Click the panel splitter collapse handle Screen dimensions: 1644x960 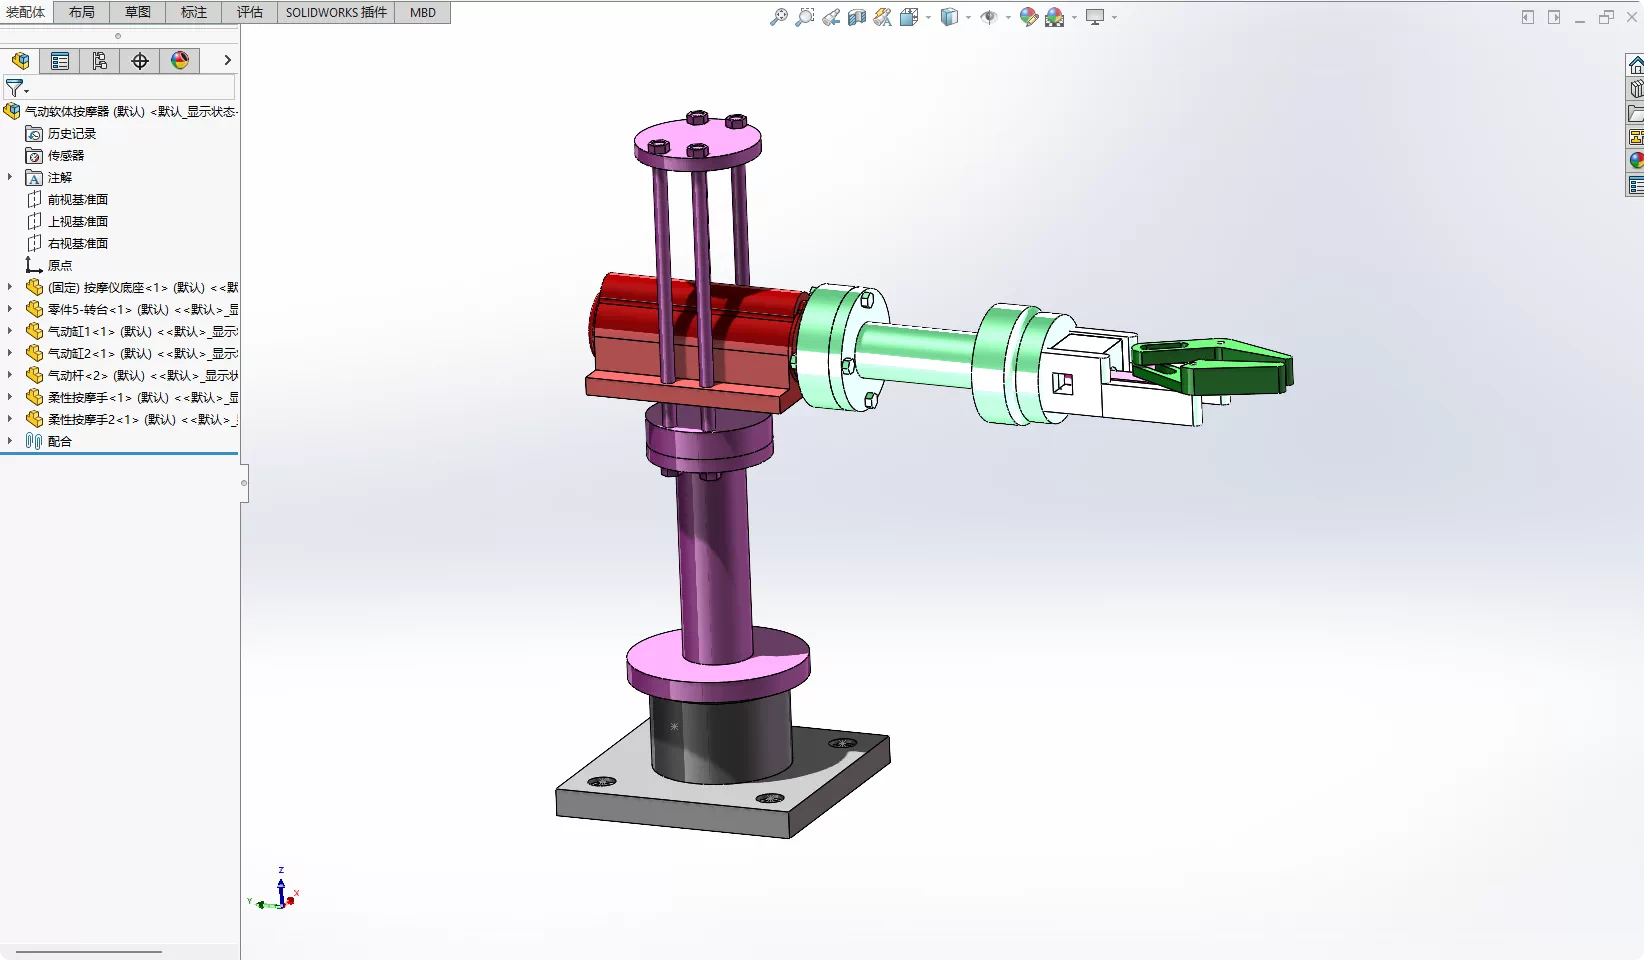(244, 484)
